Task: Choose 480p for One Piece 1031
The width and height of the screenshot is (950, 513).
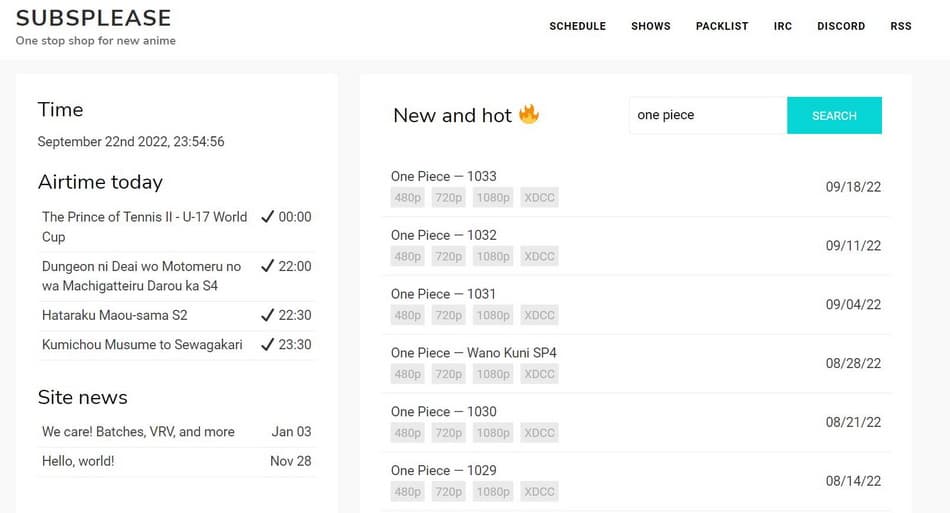Action: click(x=407, y=316)
